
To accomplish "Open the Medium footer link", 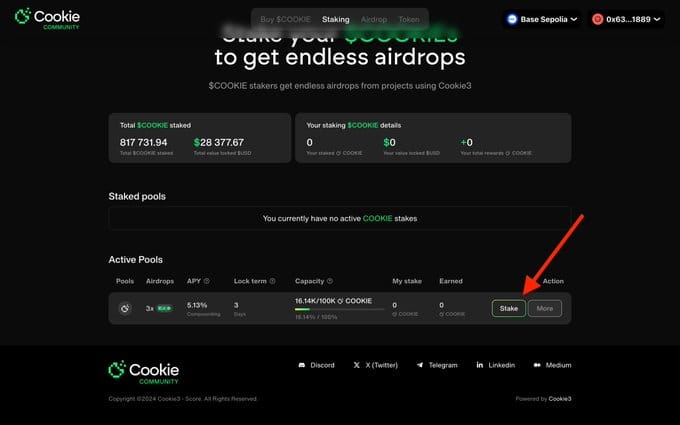I will (x=552, y=365).
